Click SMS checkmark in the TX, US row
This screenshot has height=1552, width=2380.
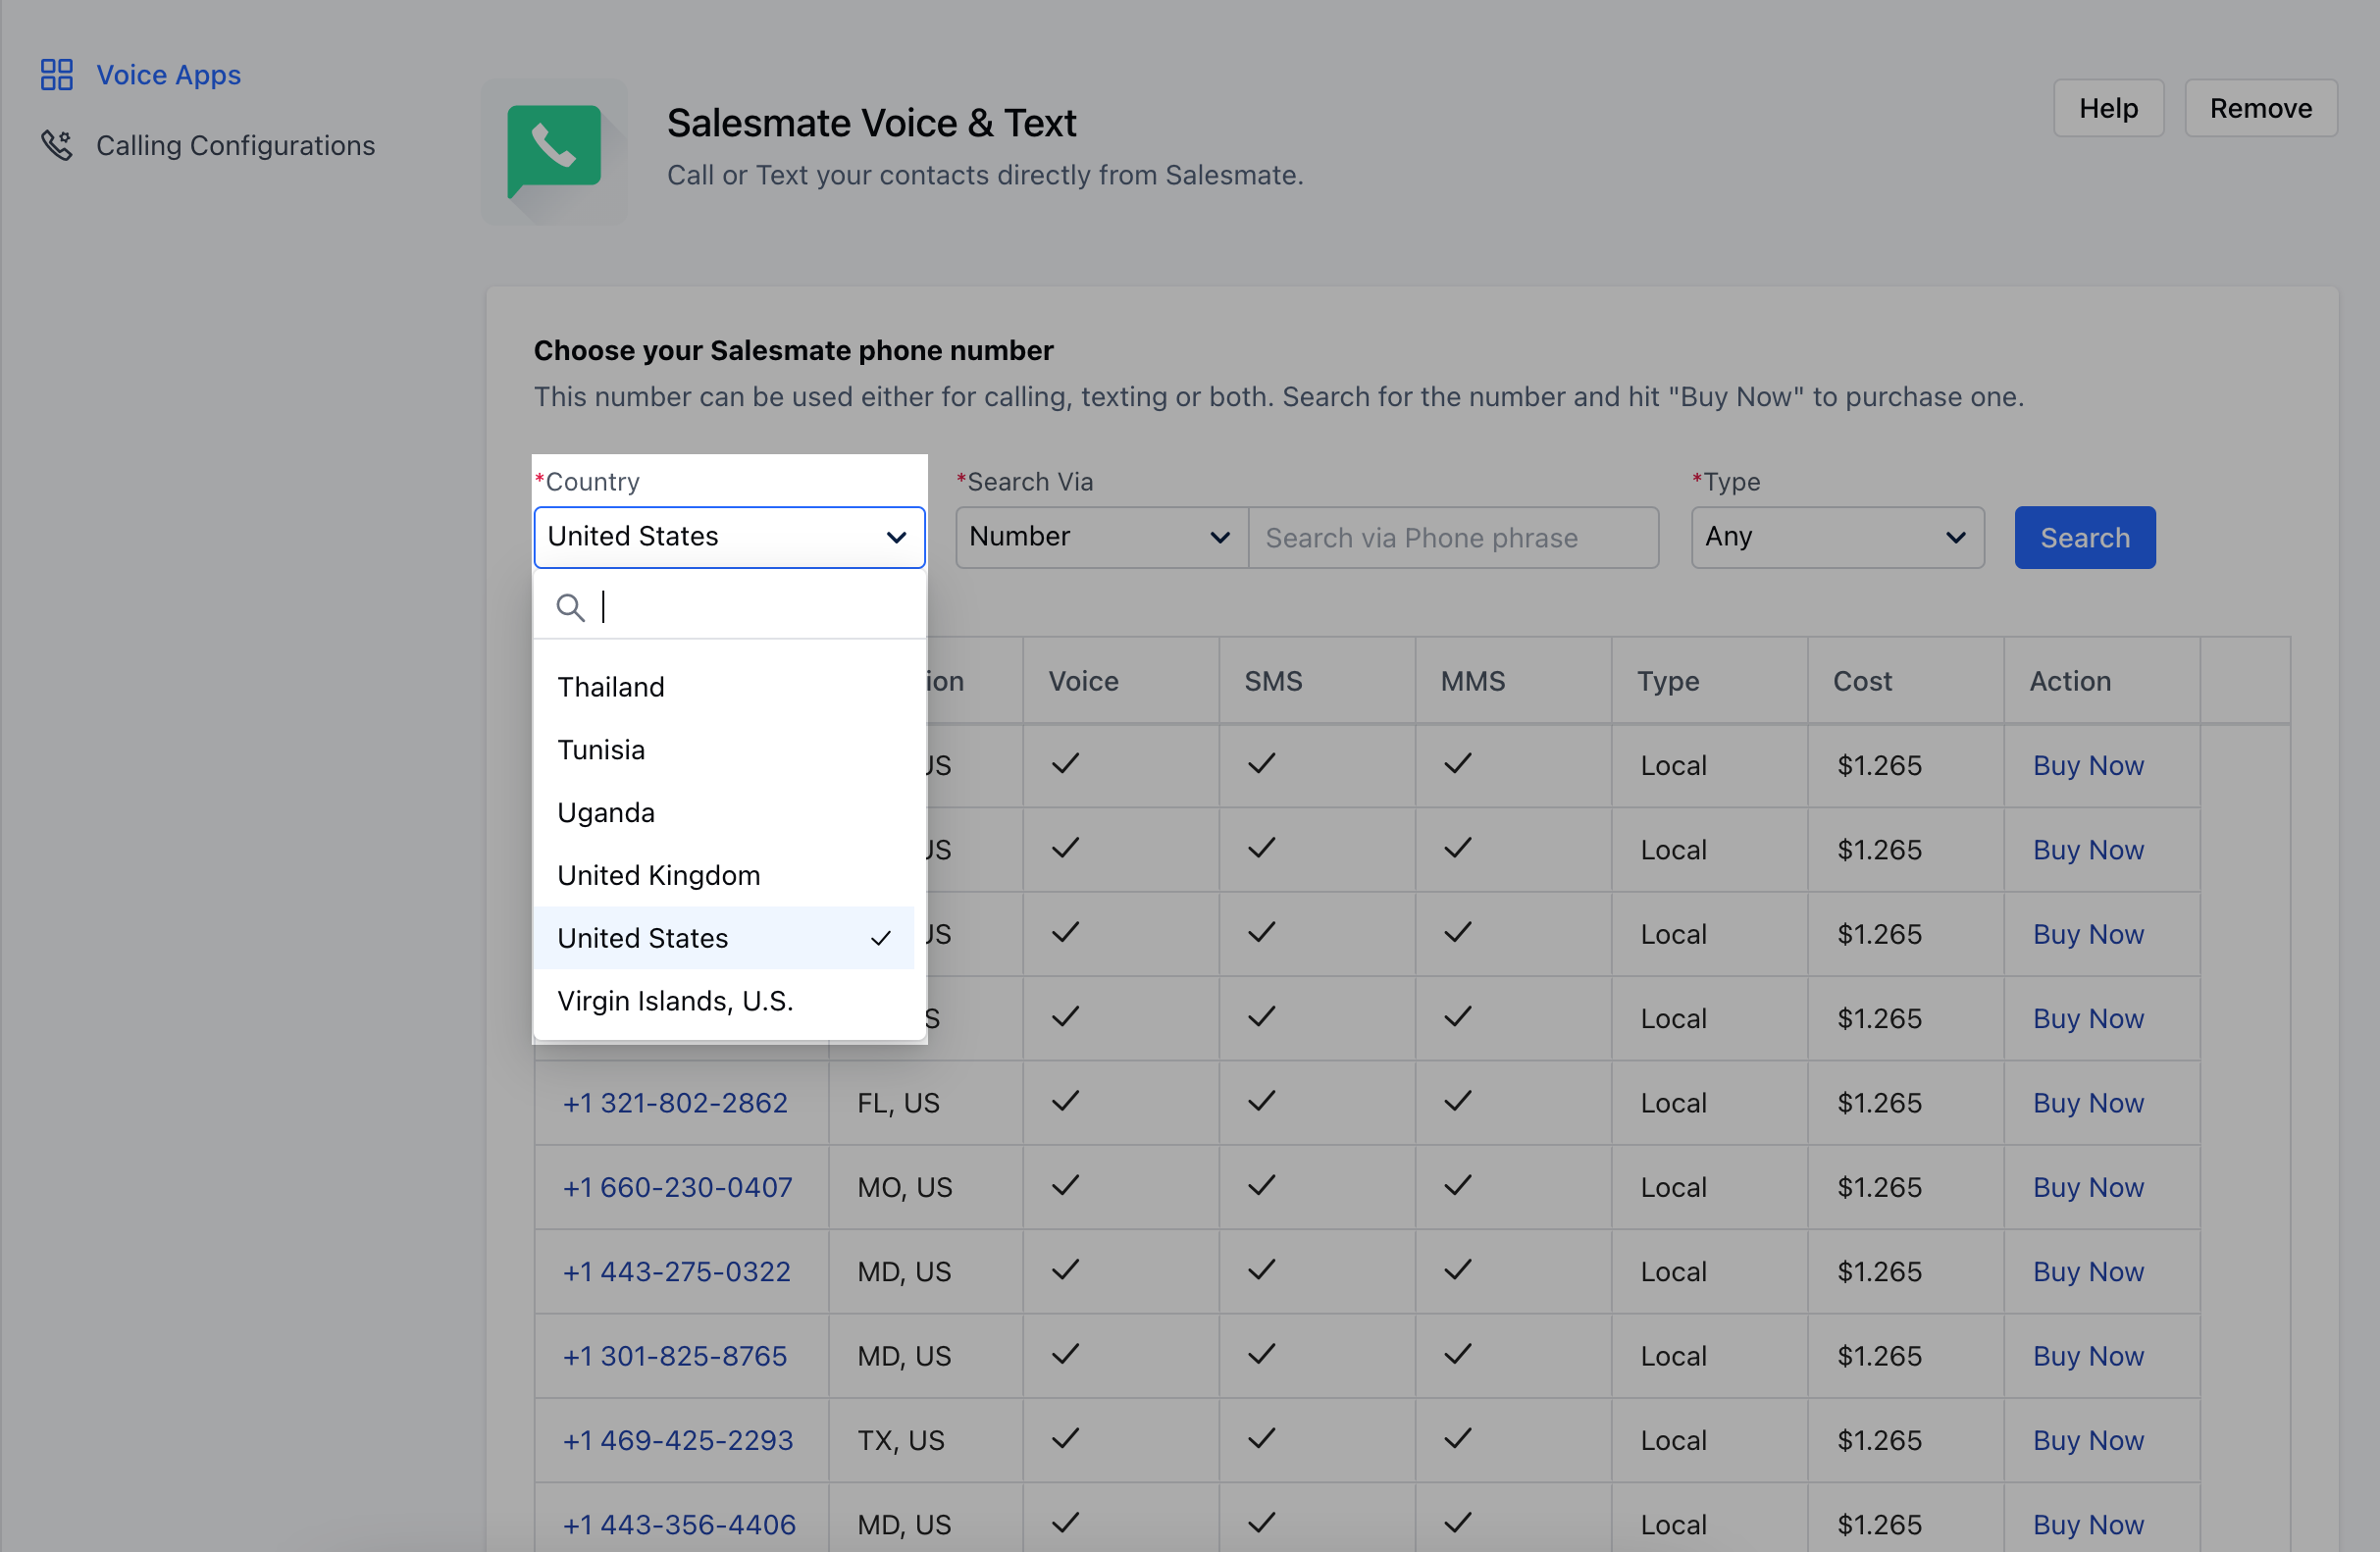(1261, 1440)
